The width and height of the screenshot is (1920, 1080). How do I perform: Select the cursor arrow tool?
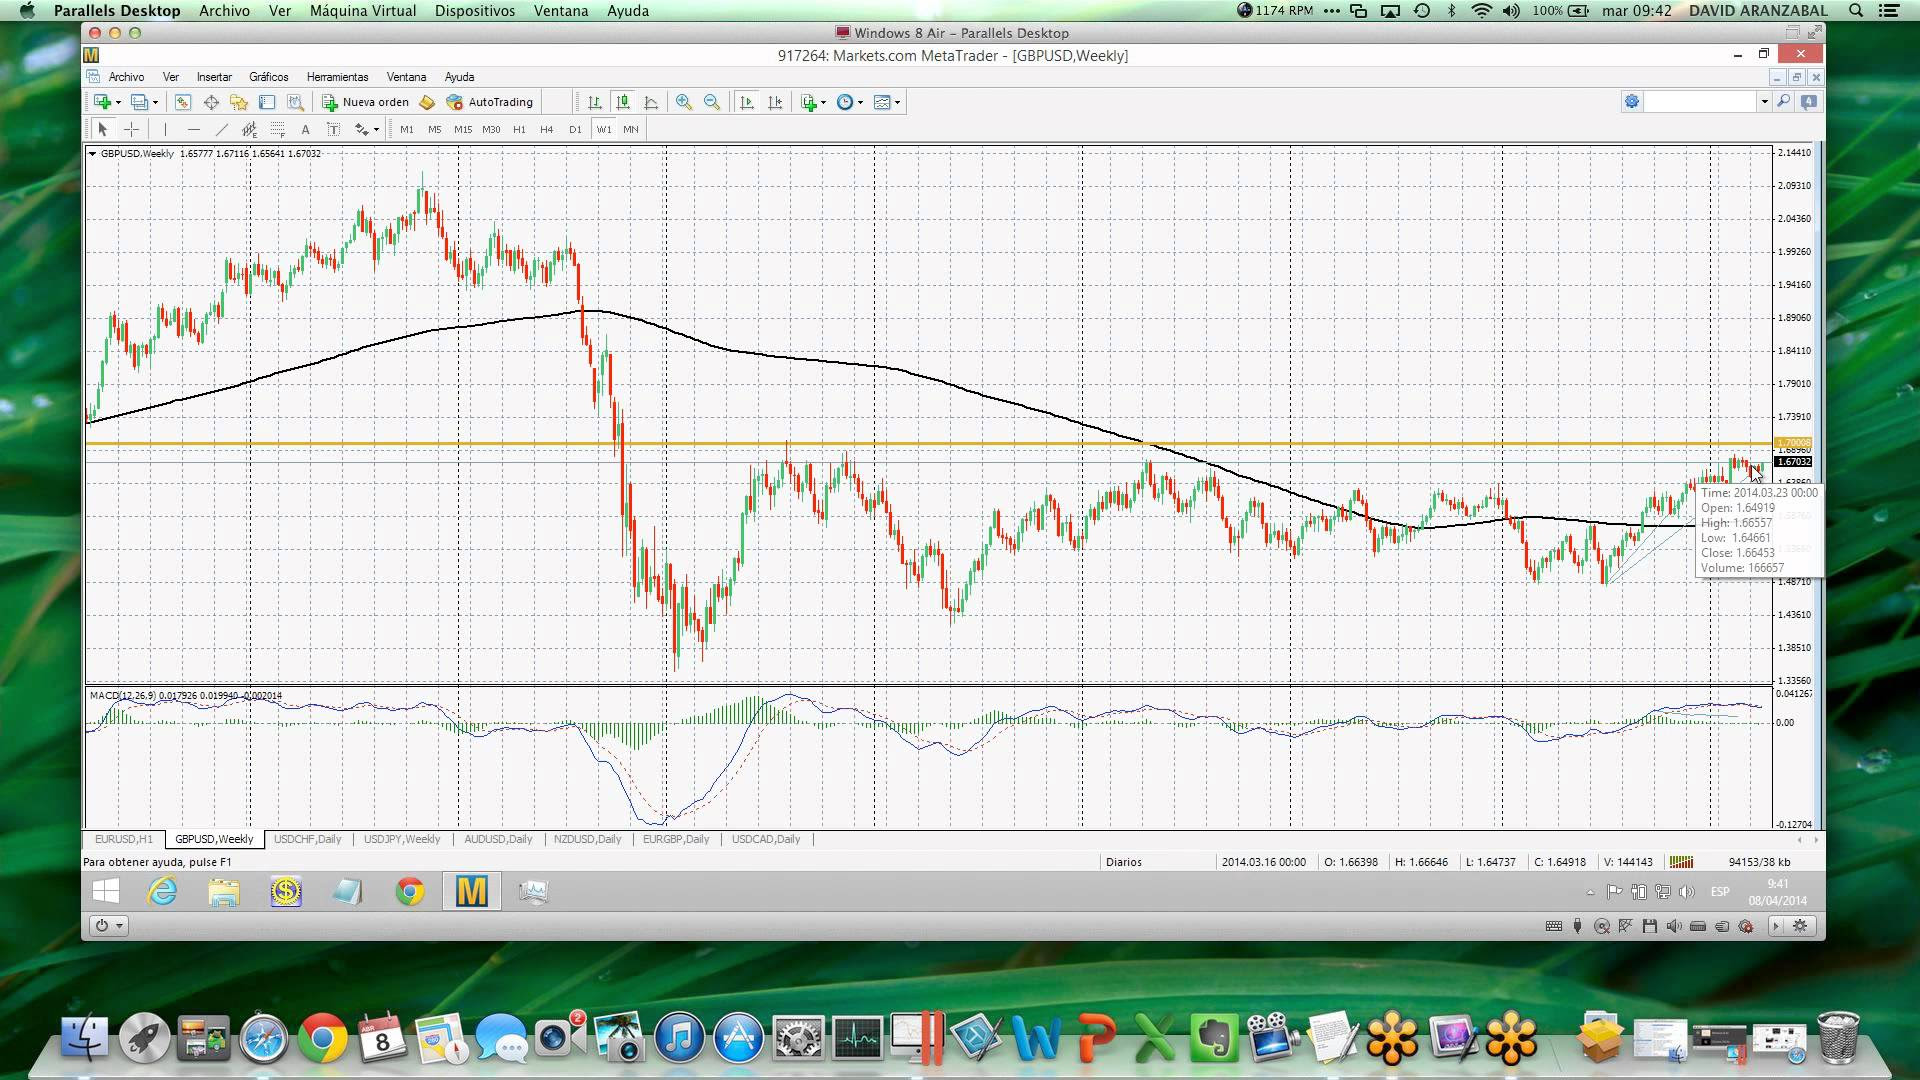[x=102, y=129]
